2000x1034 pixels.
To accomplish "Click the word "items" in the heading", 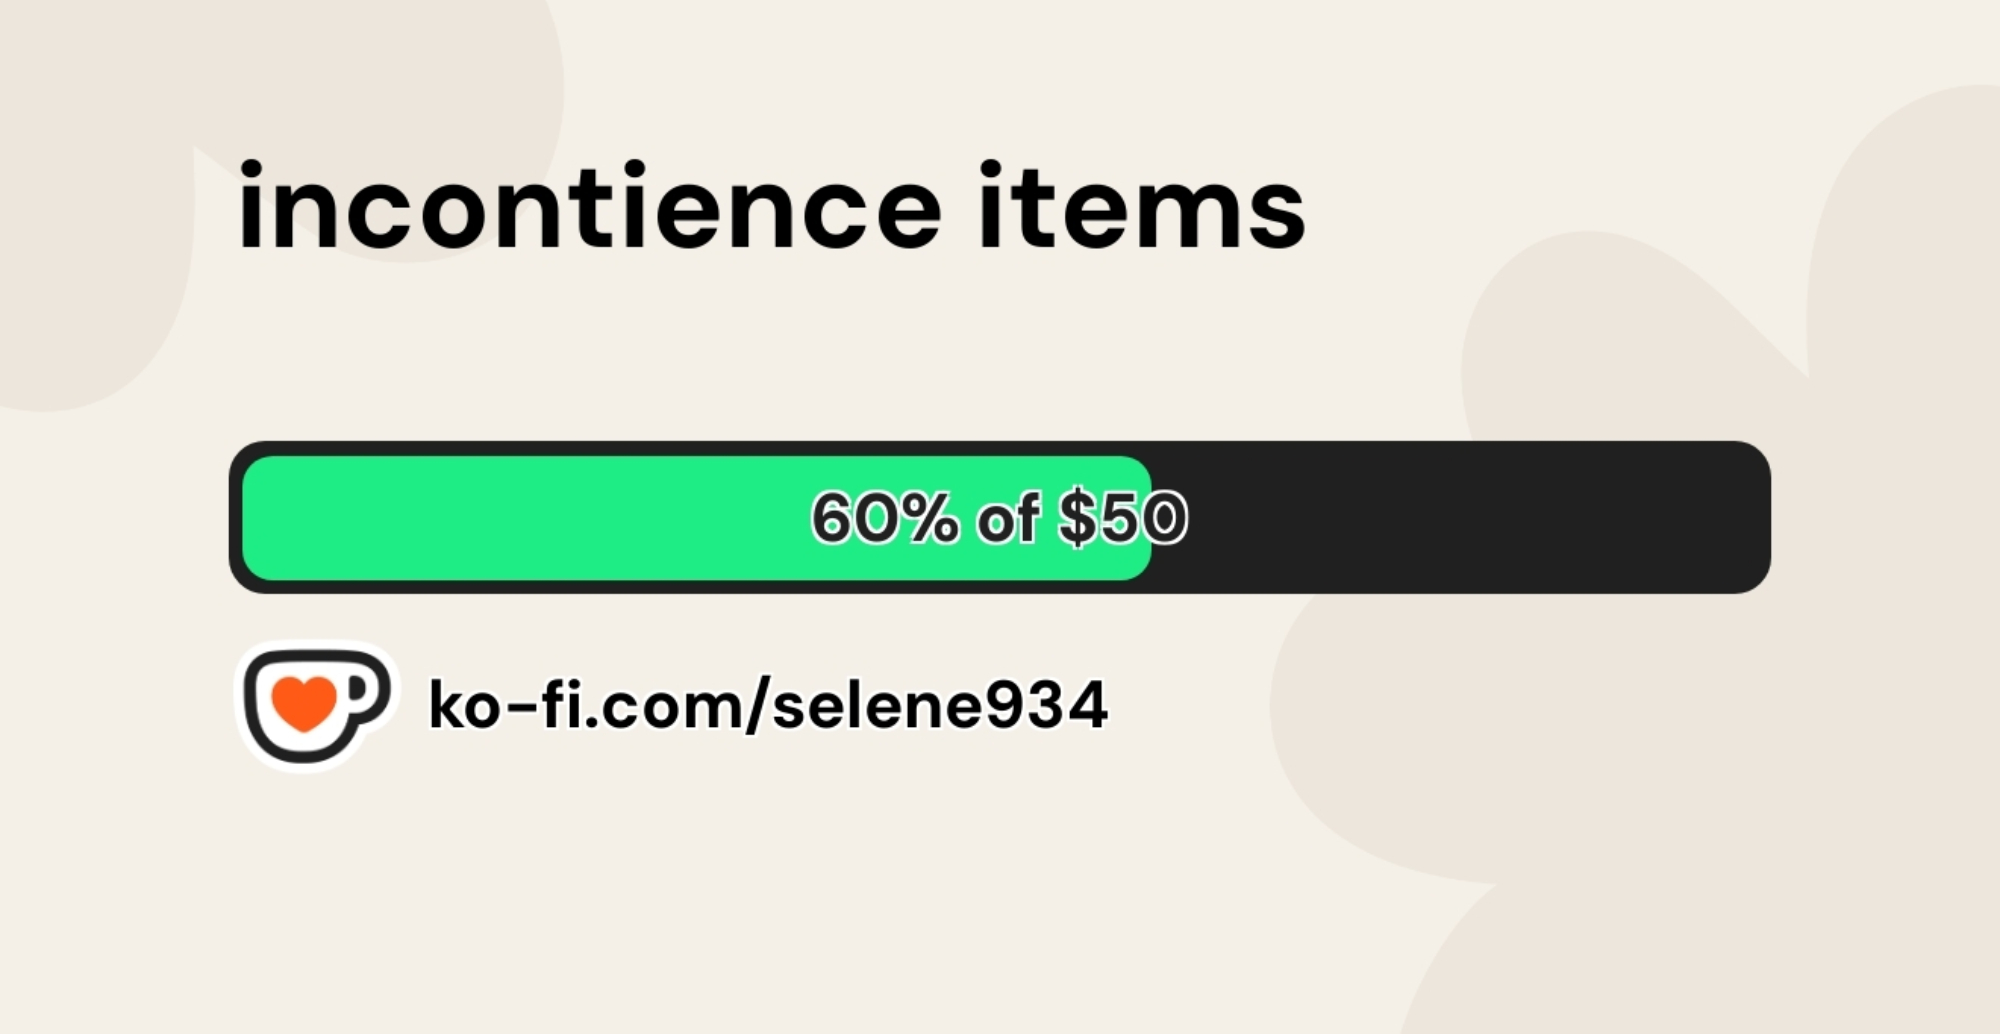I will tap(1141, 208).
